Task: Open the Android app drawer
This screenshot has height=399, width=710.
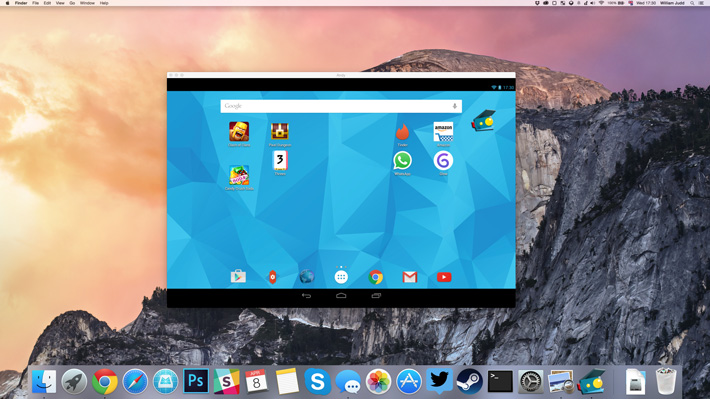Action: click(x=341, y=277)
